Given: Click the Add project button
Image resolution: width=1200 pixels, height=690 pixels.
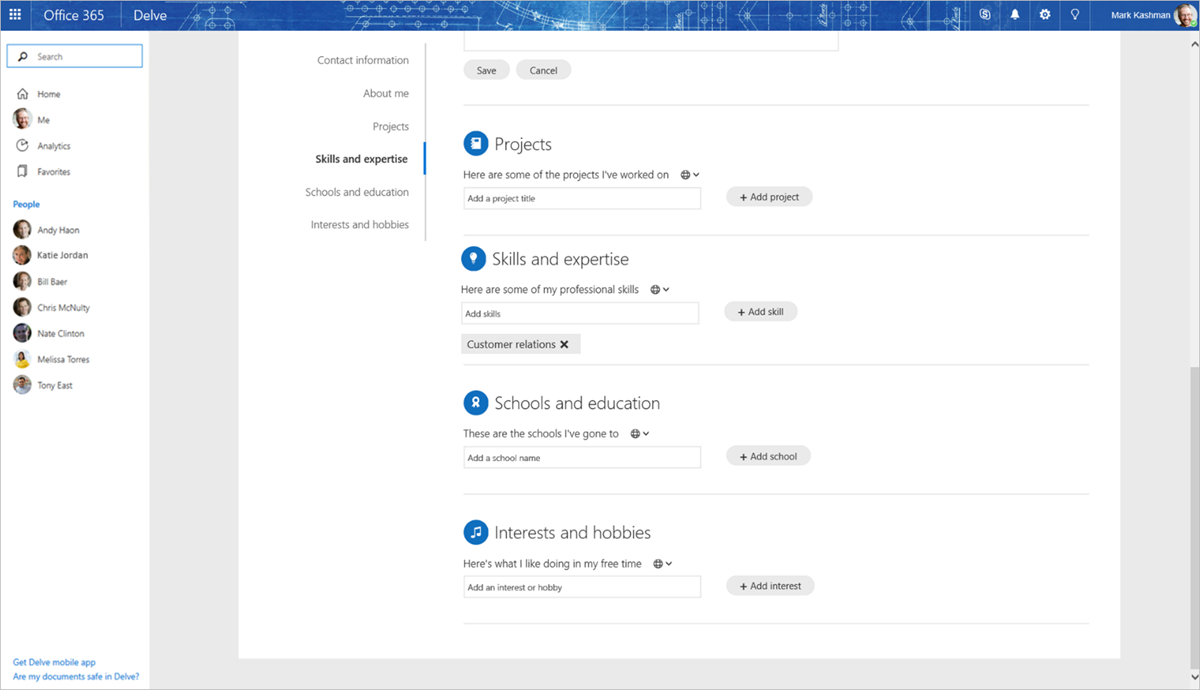Looking at the screenshot, I should pos(769,197).
